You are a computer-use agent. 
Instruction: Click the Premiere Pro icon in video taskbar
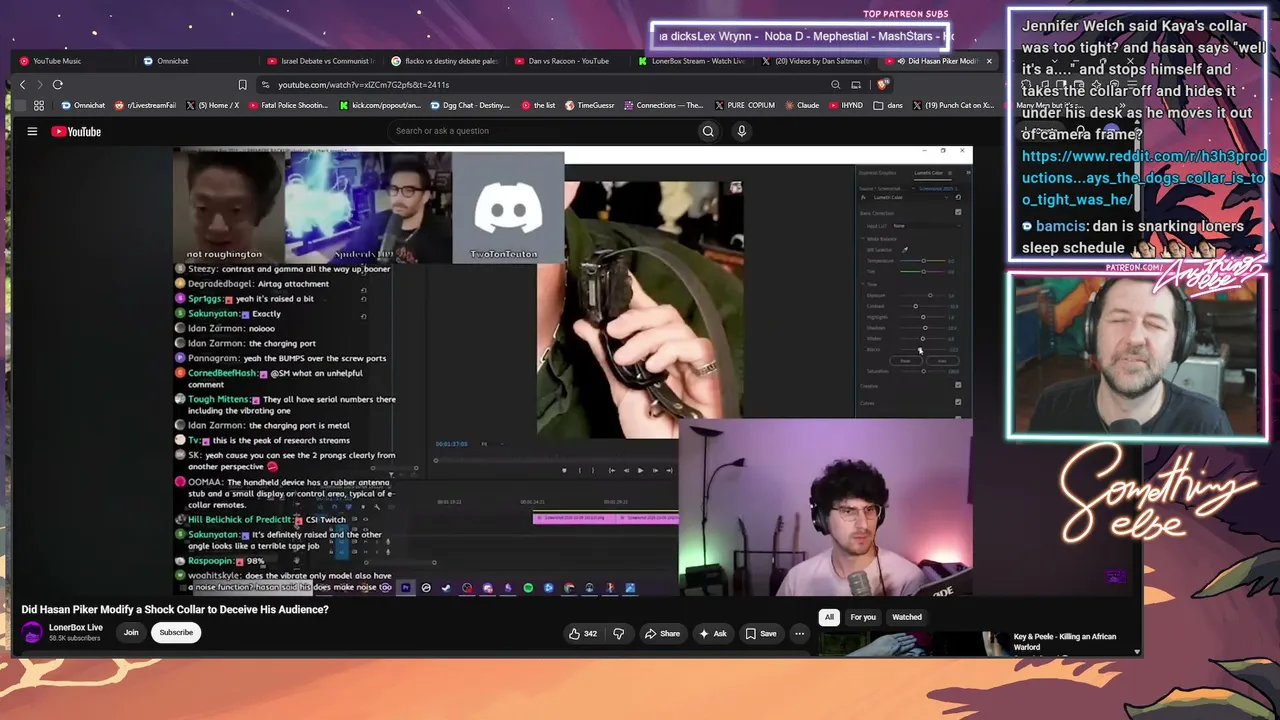(406, 588)
